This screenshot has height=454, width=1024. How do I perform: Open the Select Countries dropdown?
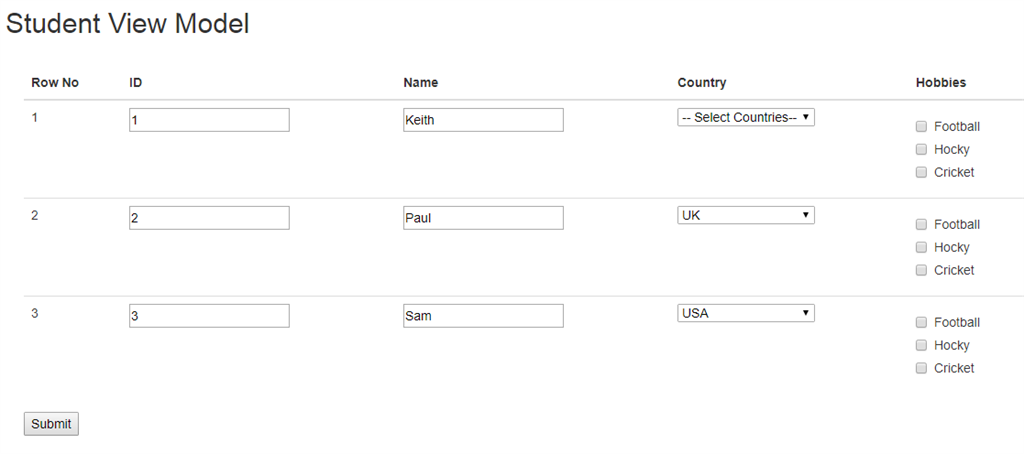point(746,117)
